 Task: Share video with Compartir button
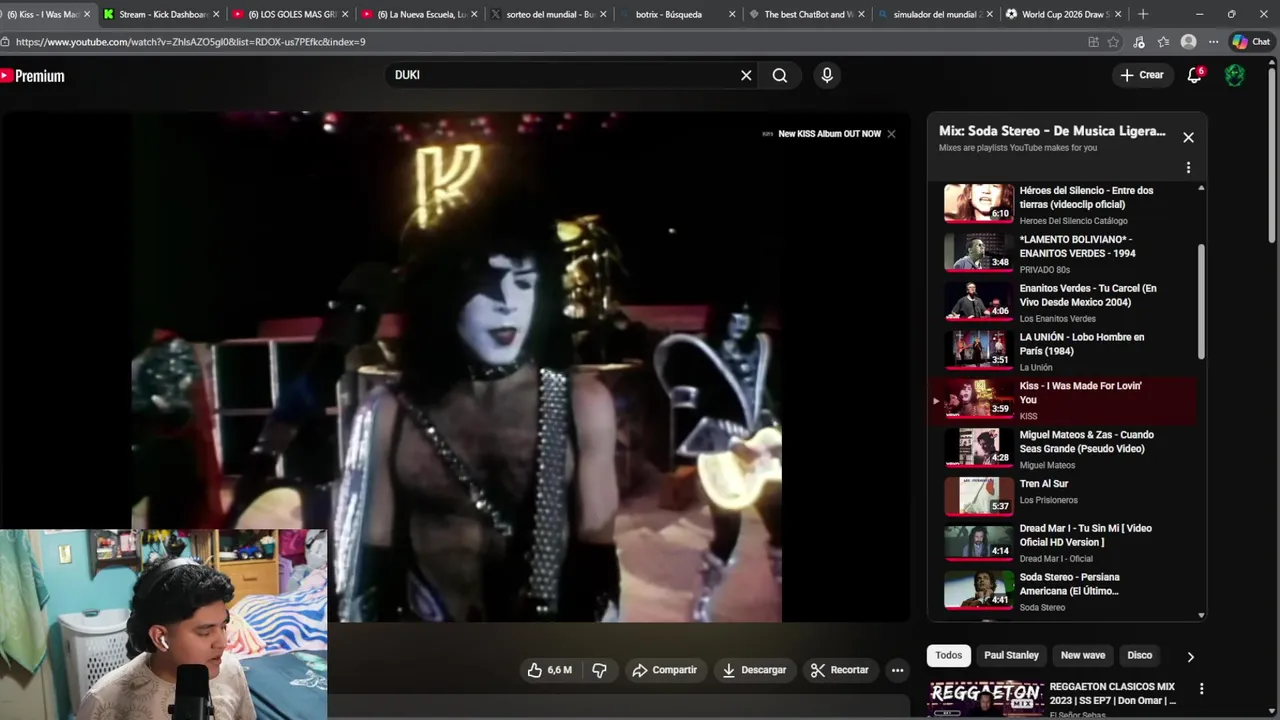(664, 670)
